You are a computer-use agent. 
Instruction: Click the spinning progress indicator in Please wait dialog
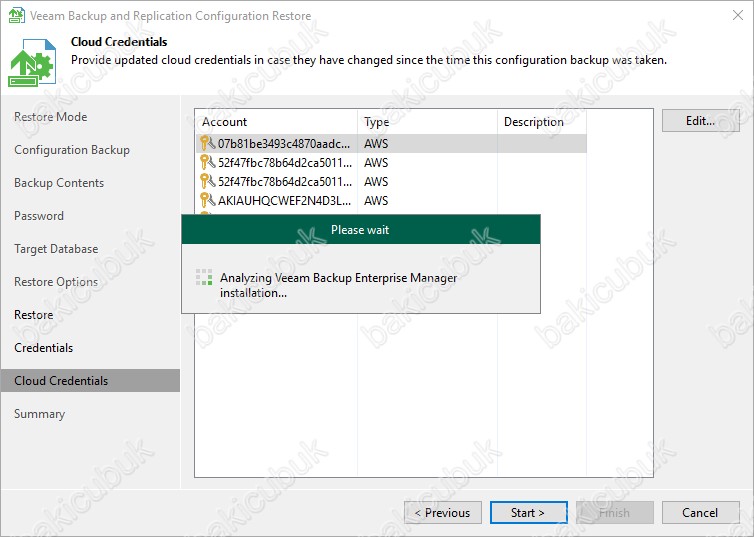[x=204, y=277]
